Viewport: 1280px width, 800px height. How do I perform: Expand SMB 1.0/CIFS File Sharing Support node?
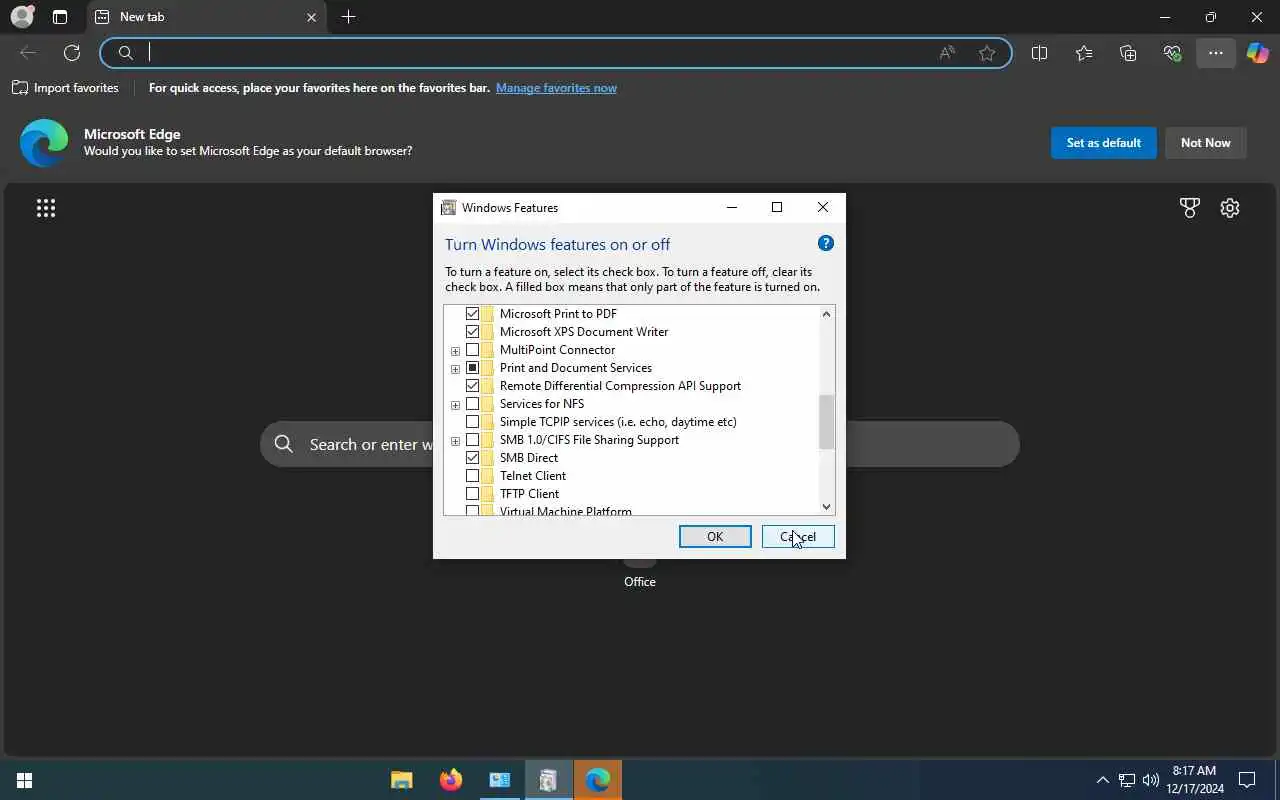pos(455,441)
